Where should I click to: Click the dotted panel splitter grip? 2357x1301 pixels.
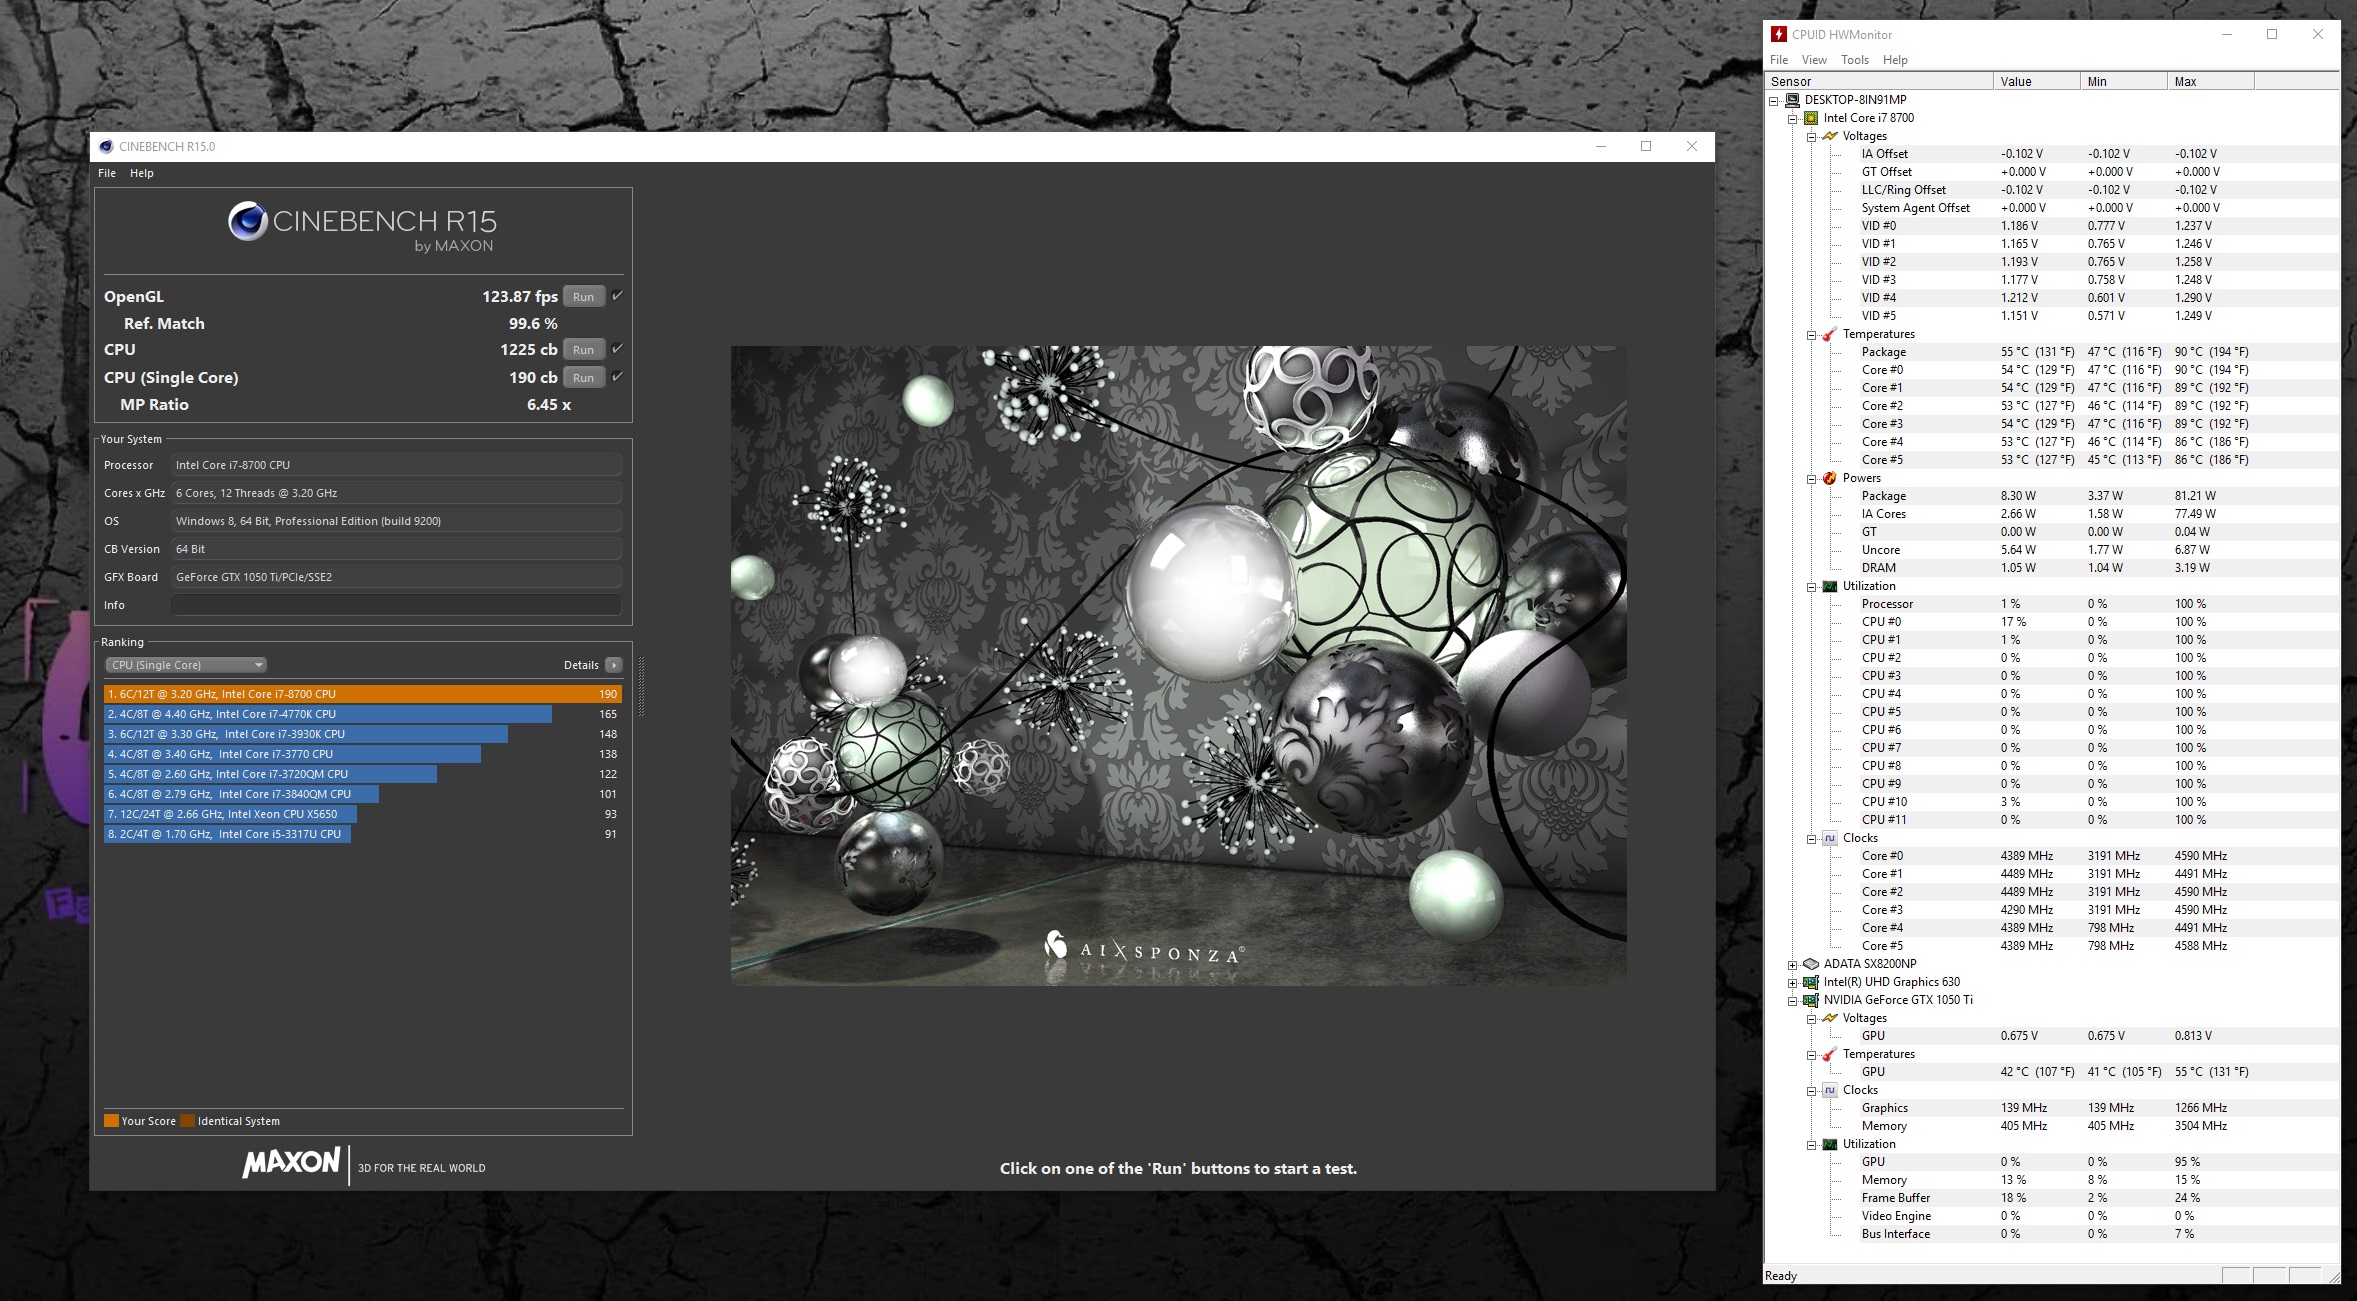click(x=641, y=687)
